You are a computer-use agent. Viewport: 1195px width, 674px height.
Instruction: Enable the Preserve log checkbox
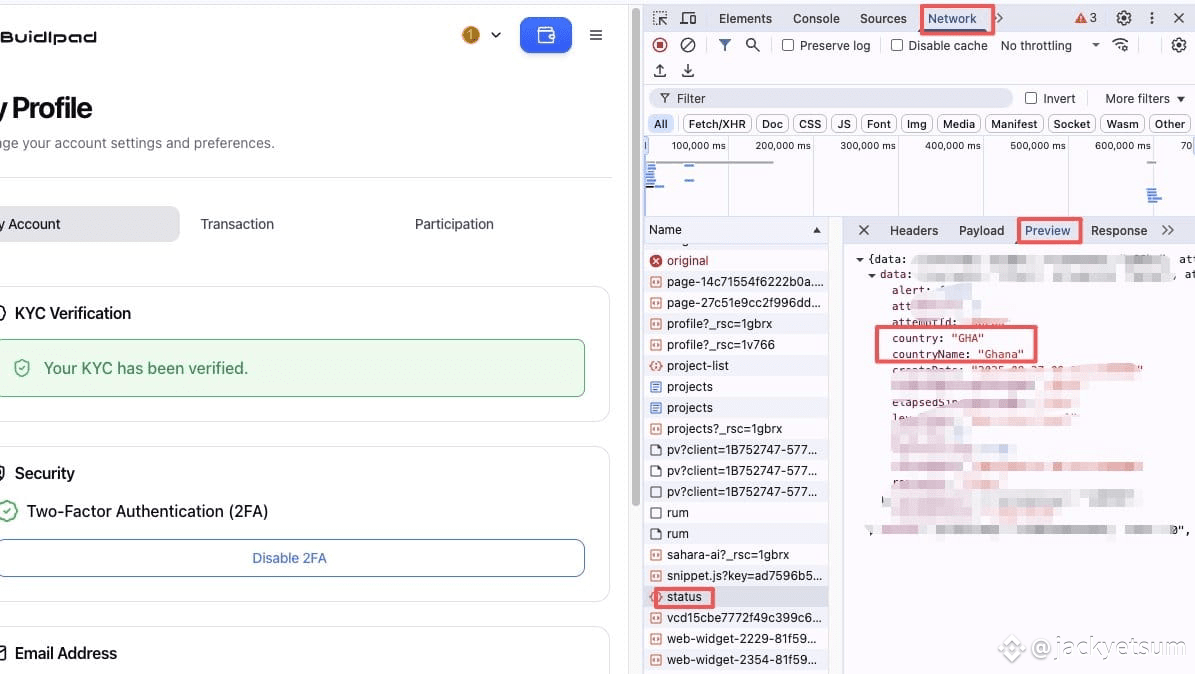(788, 45)
